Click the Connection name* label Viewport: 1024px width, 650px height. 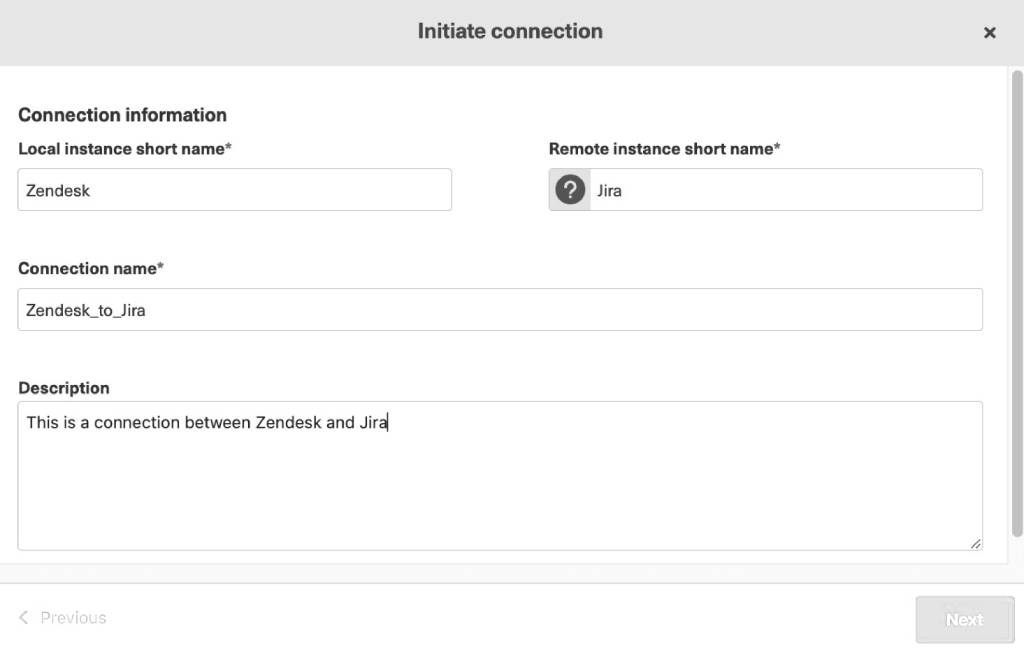(91, 268)
